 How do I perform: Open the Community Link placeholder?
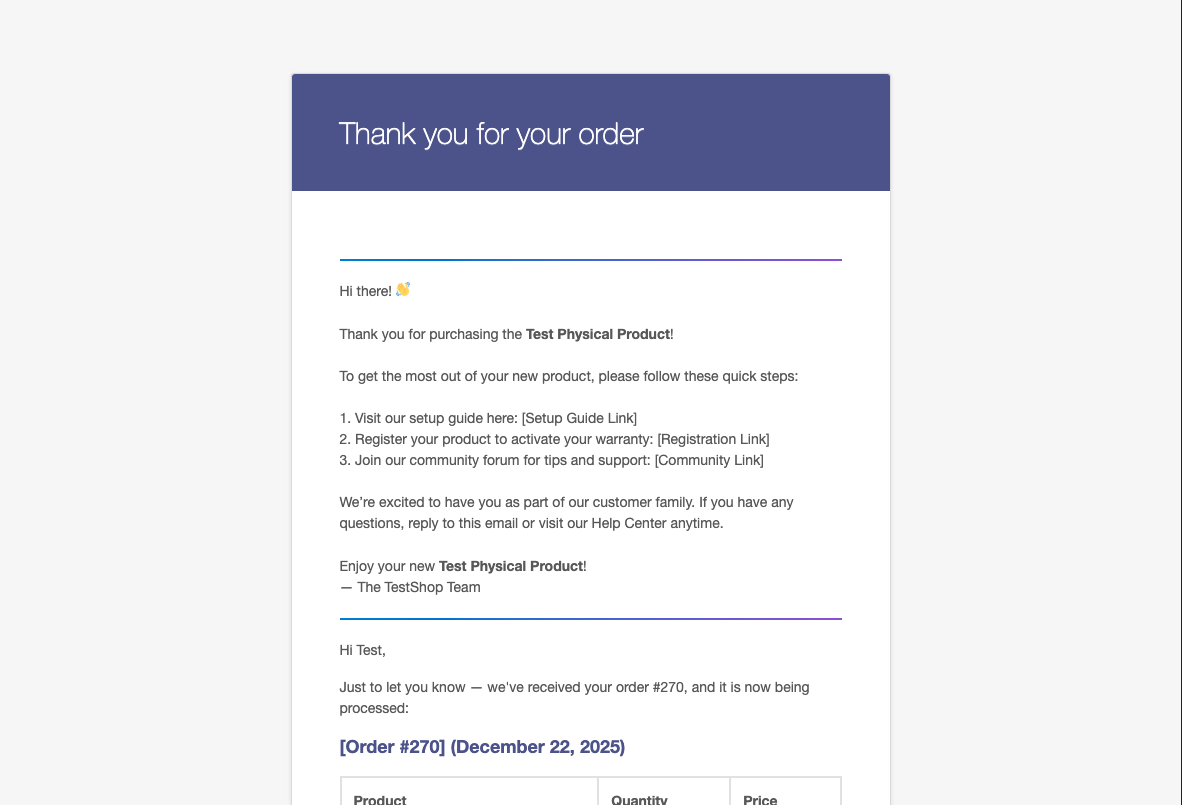coord(709,460)
